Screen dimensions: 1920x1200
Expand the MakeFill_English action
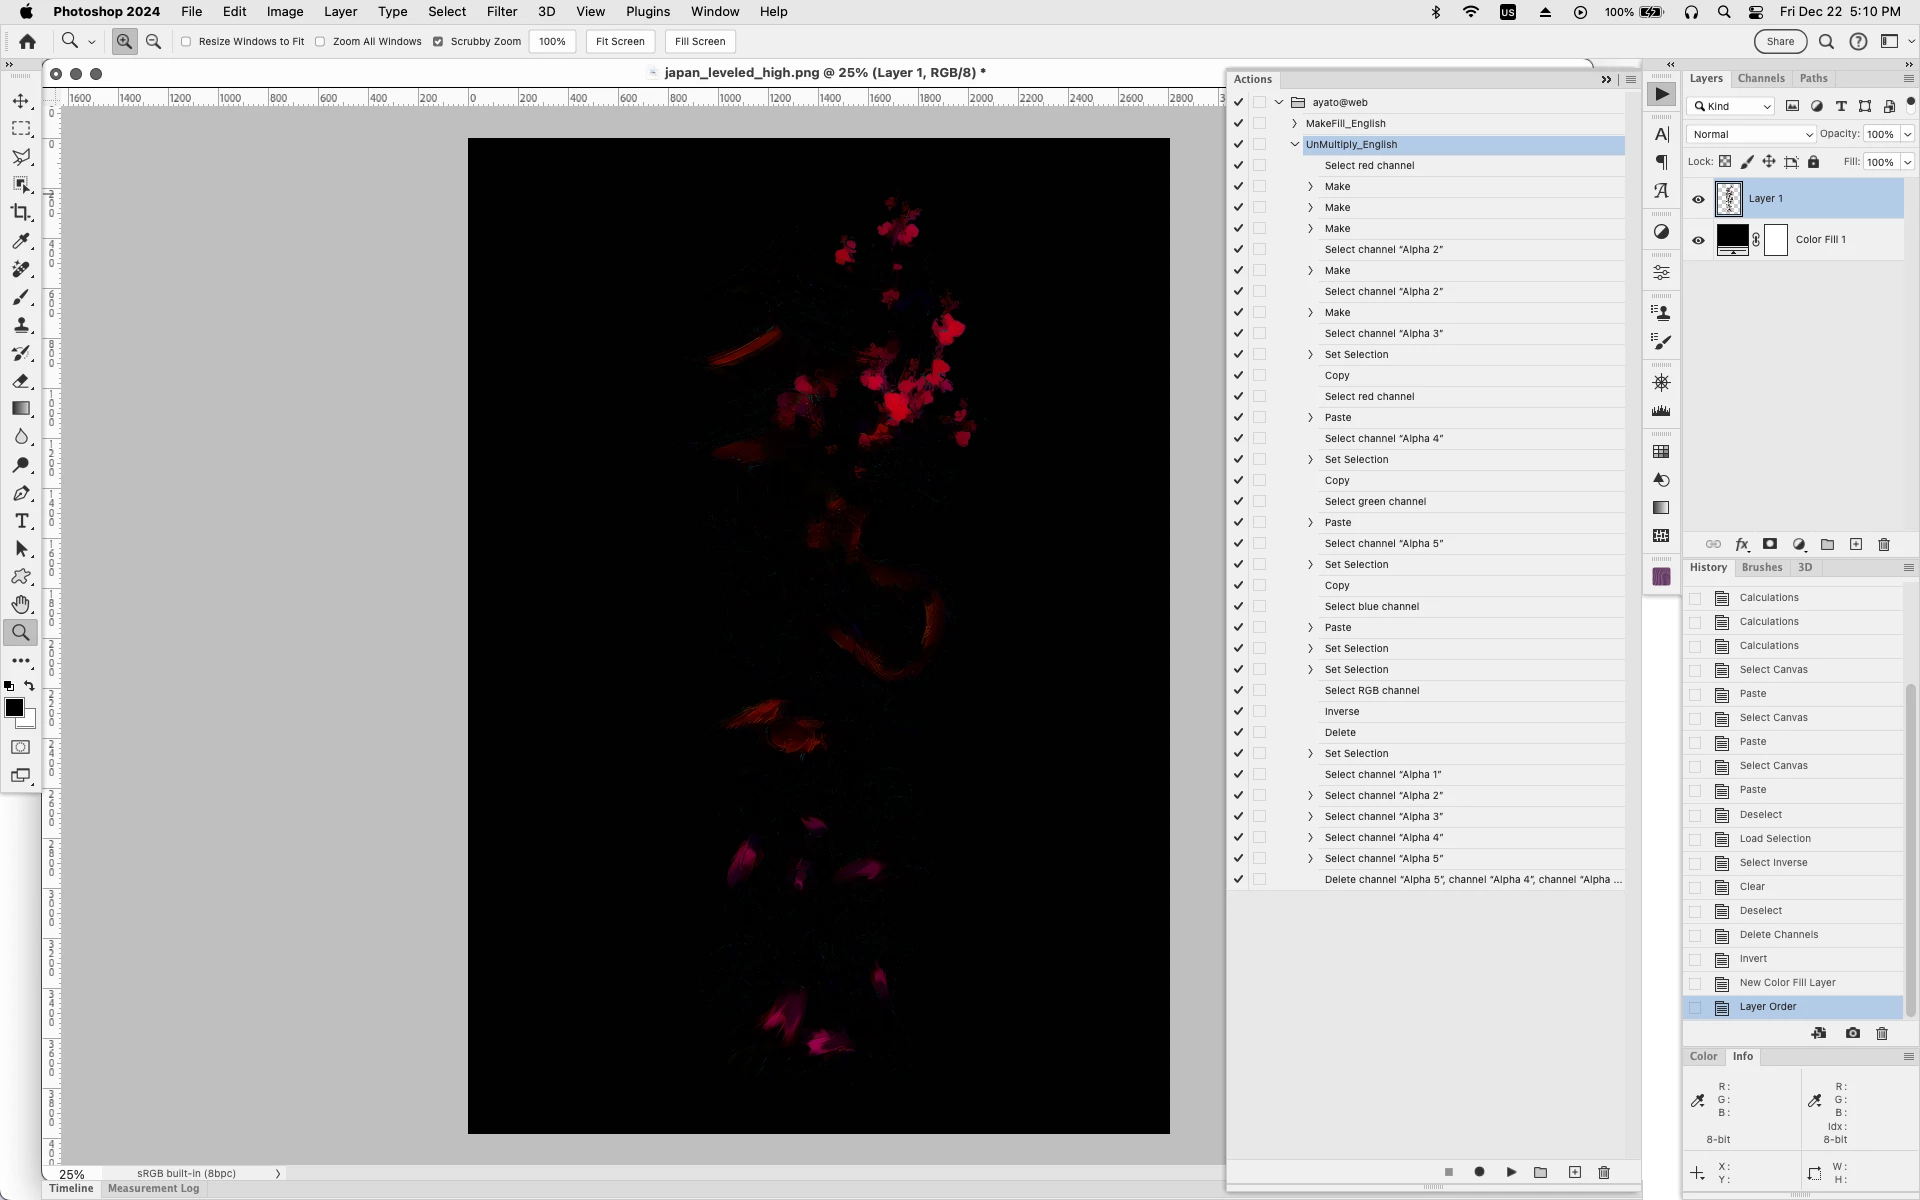pyautogui.click(x=1295, y=123)
